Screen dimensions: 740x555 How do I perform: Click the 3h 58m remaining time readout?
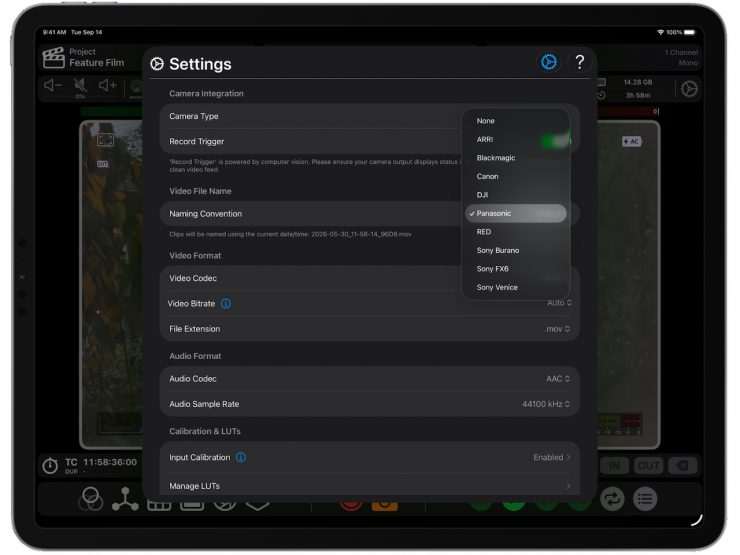coord(638,95)
